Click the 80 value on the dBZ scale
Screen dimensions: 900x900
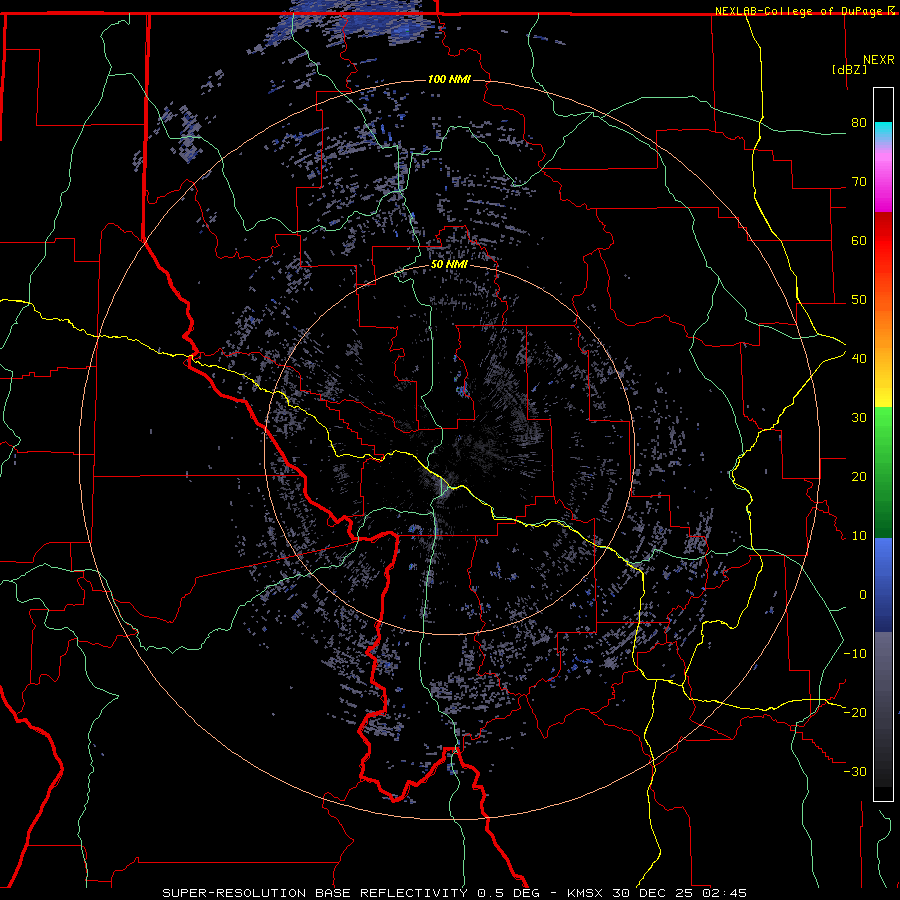point(859,122)
